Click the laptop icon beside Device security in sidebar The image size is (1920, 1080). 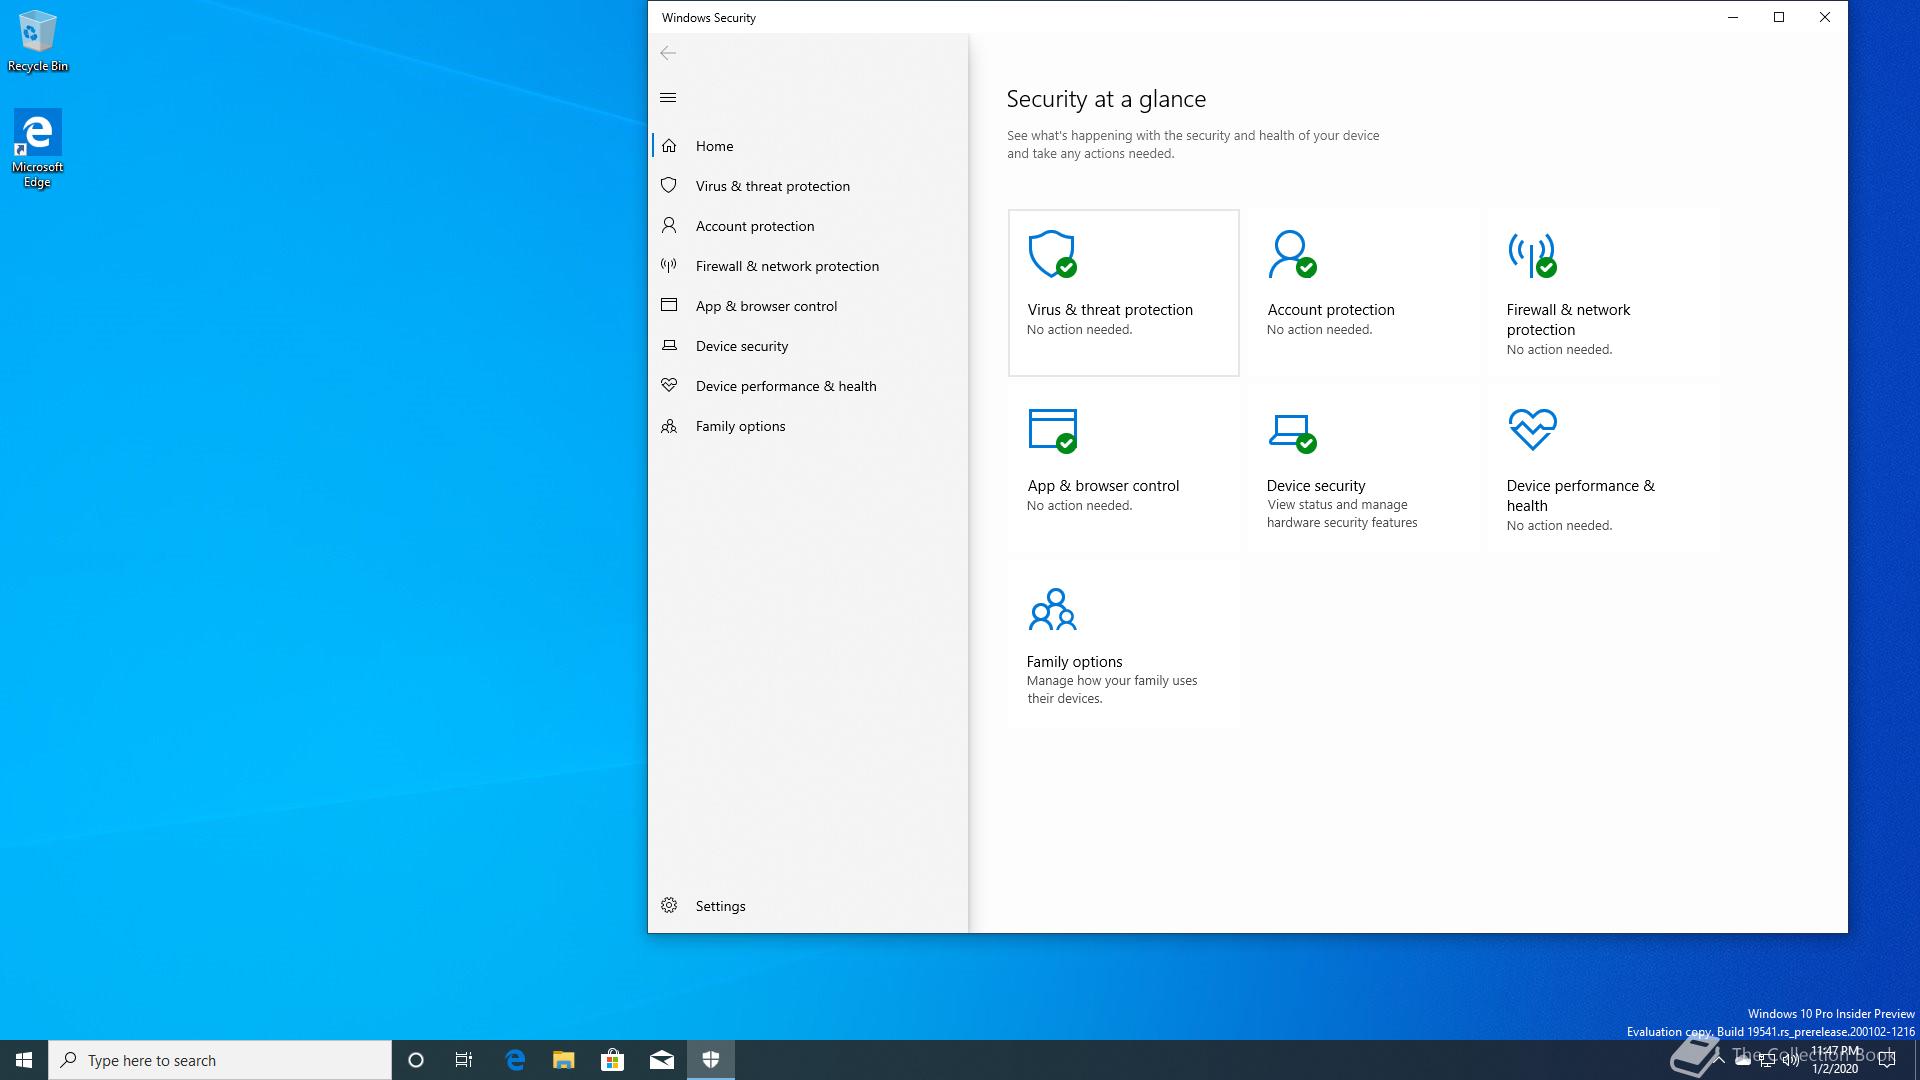click(669, 345)
